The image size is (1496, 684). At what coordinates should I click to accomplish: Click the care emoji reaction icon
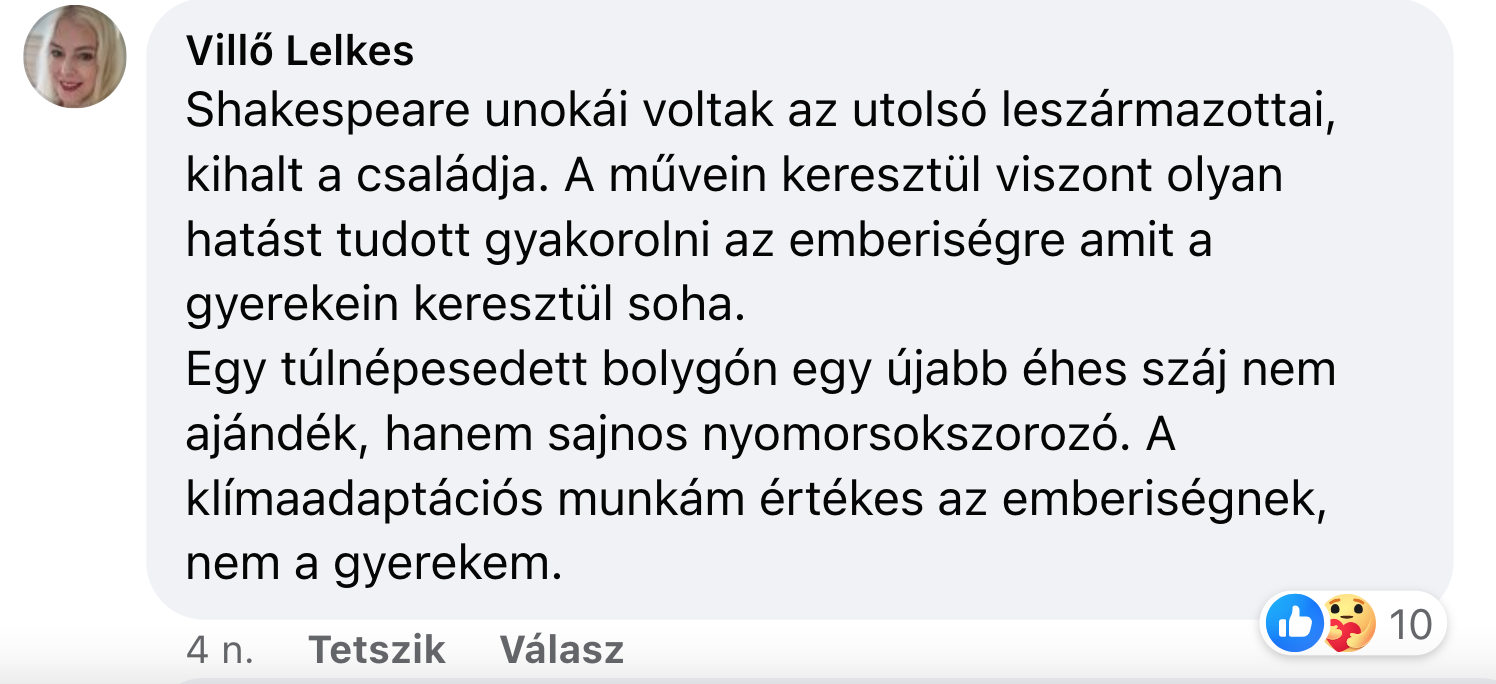click(x=1349, y=624)
